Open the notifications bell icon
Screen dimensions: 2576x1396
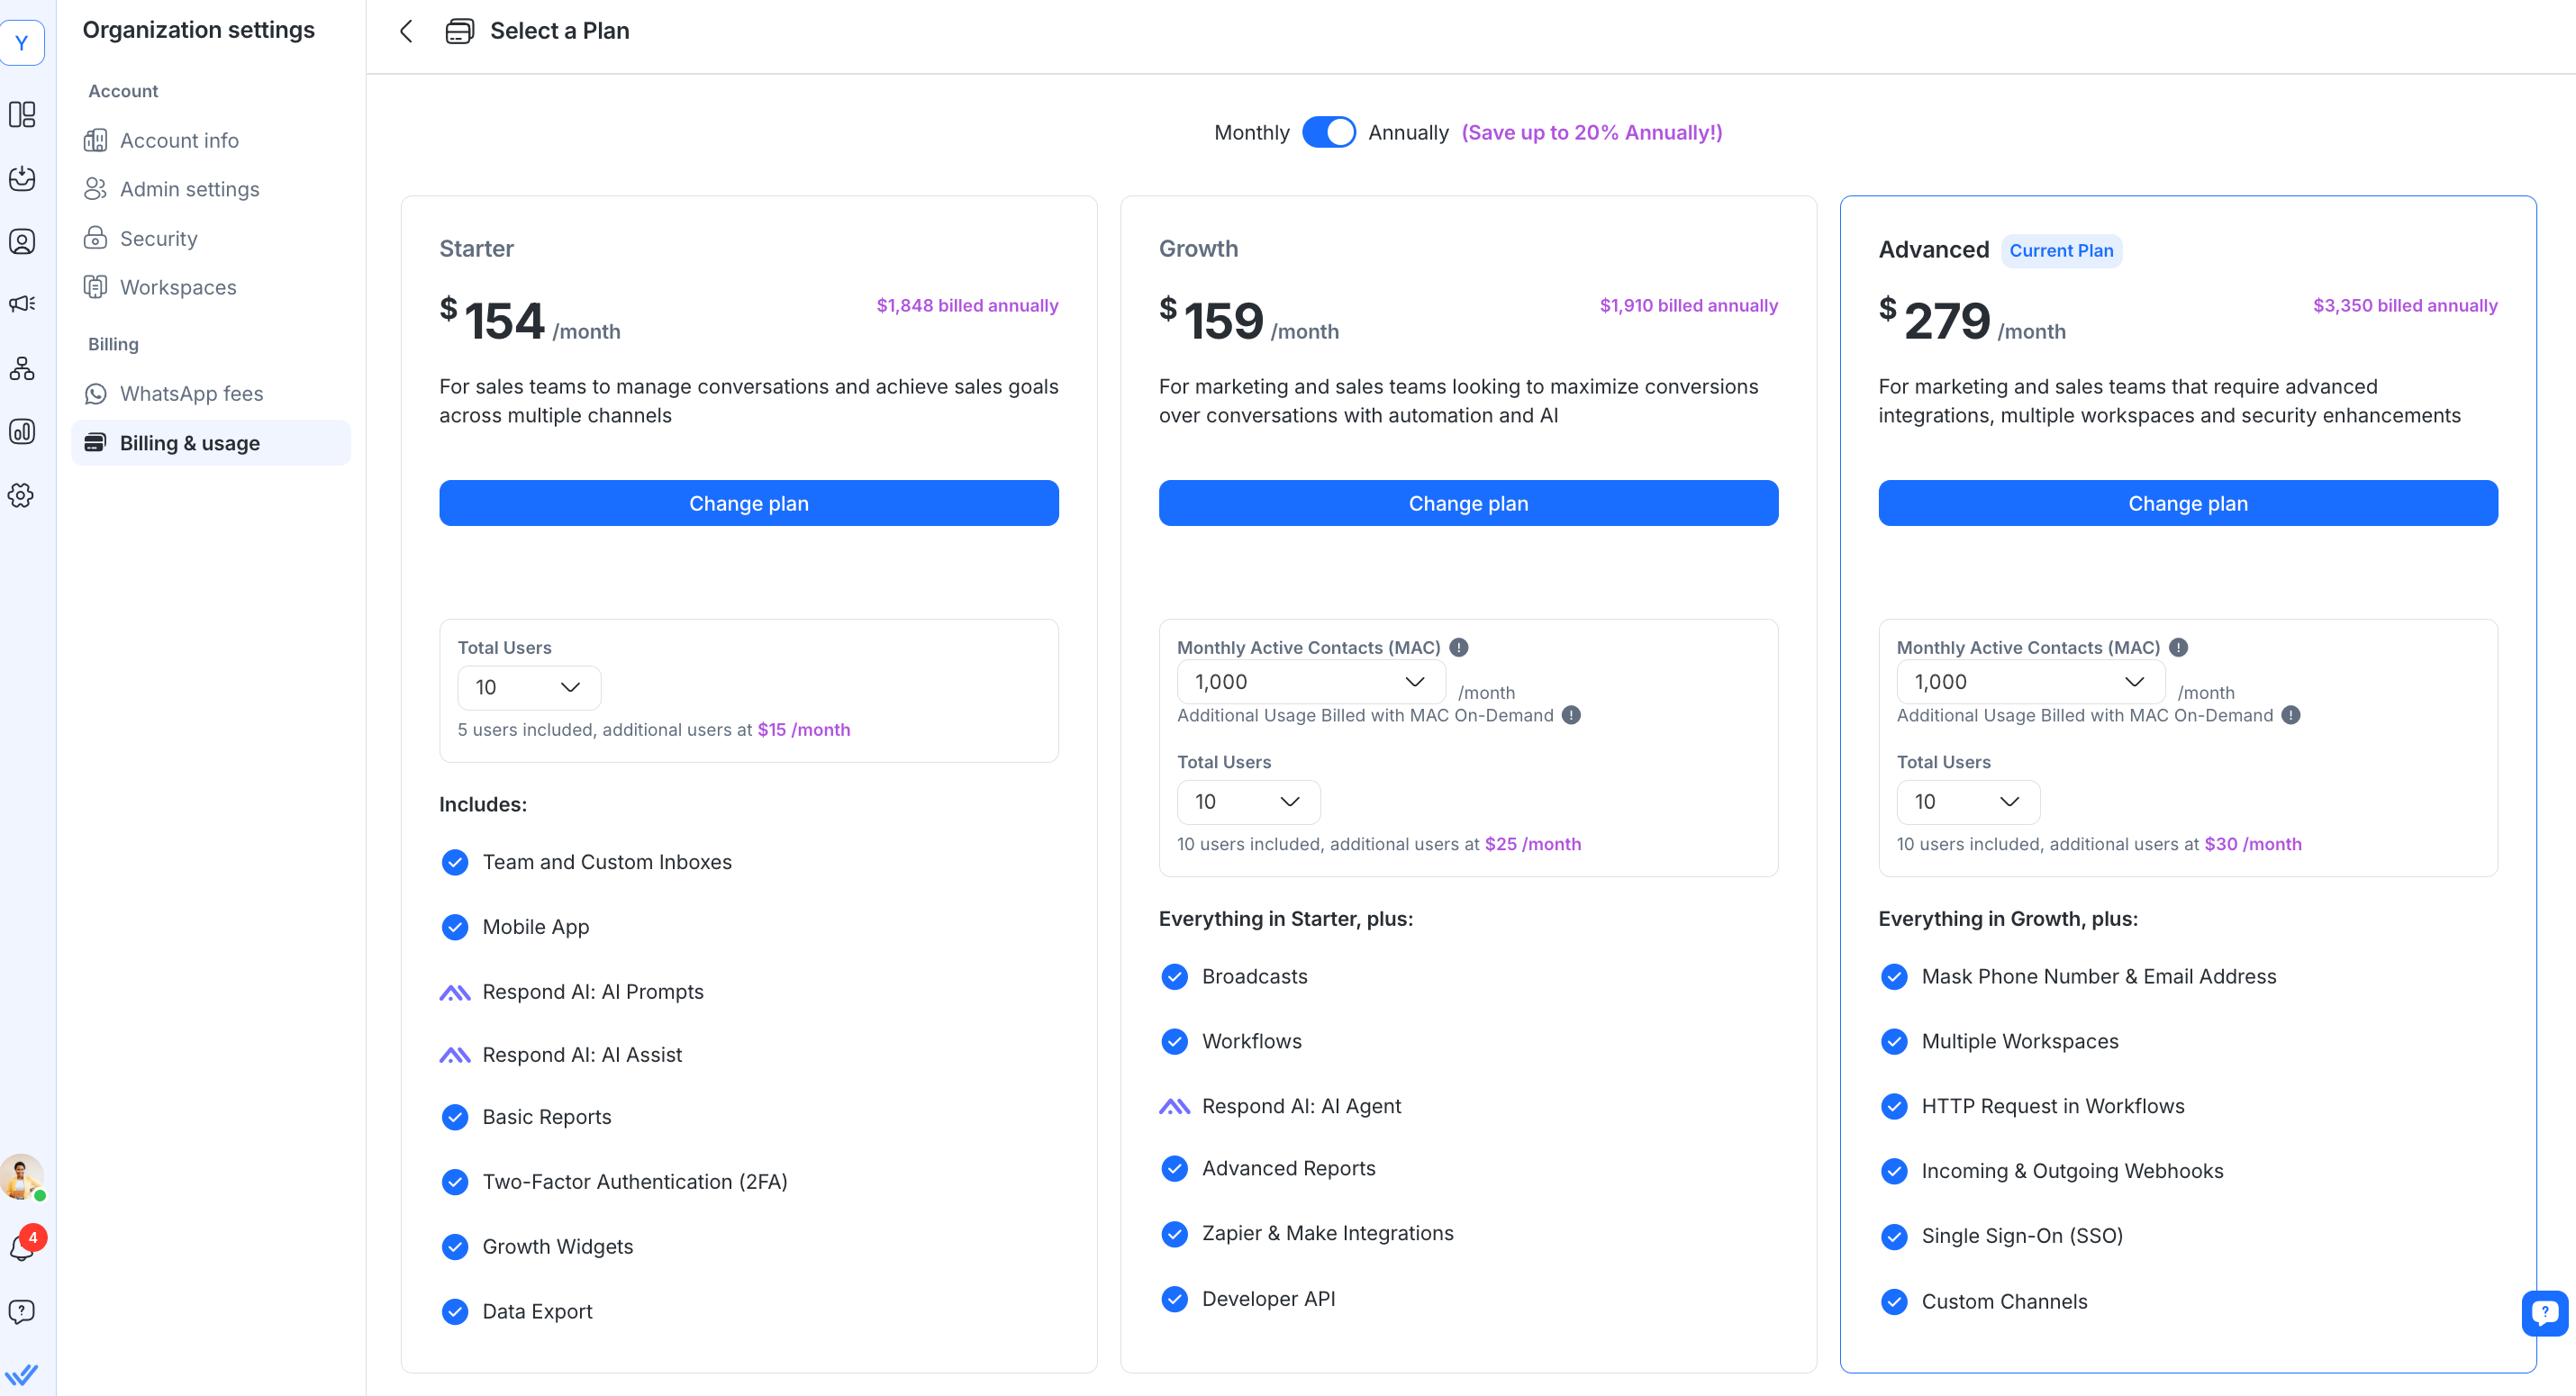click(x=22, y=1247)
